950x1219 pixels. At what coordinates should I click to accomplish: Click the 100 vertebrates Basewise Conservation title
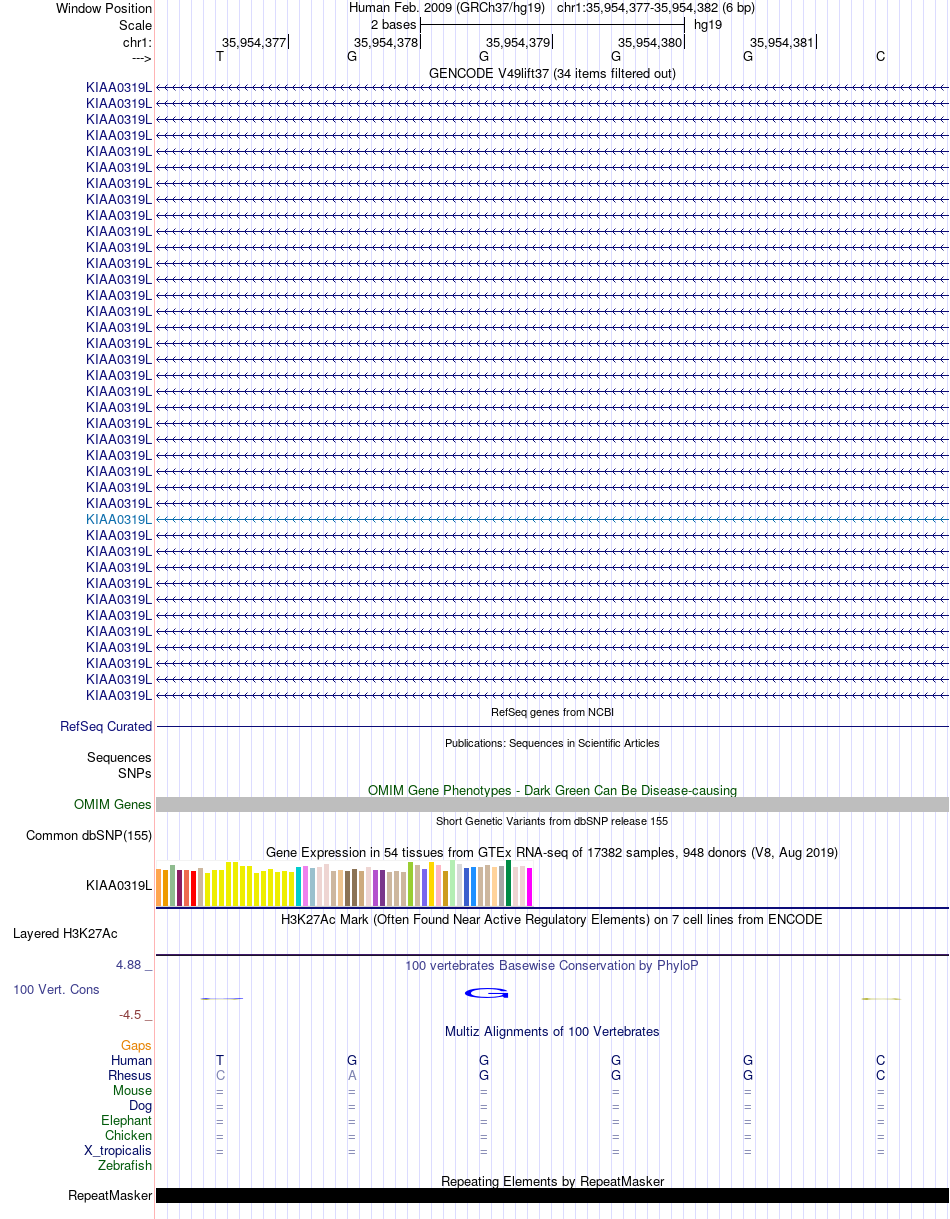tap(552, 966)
